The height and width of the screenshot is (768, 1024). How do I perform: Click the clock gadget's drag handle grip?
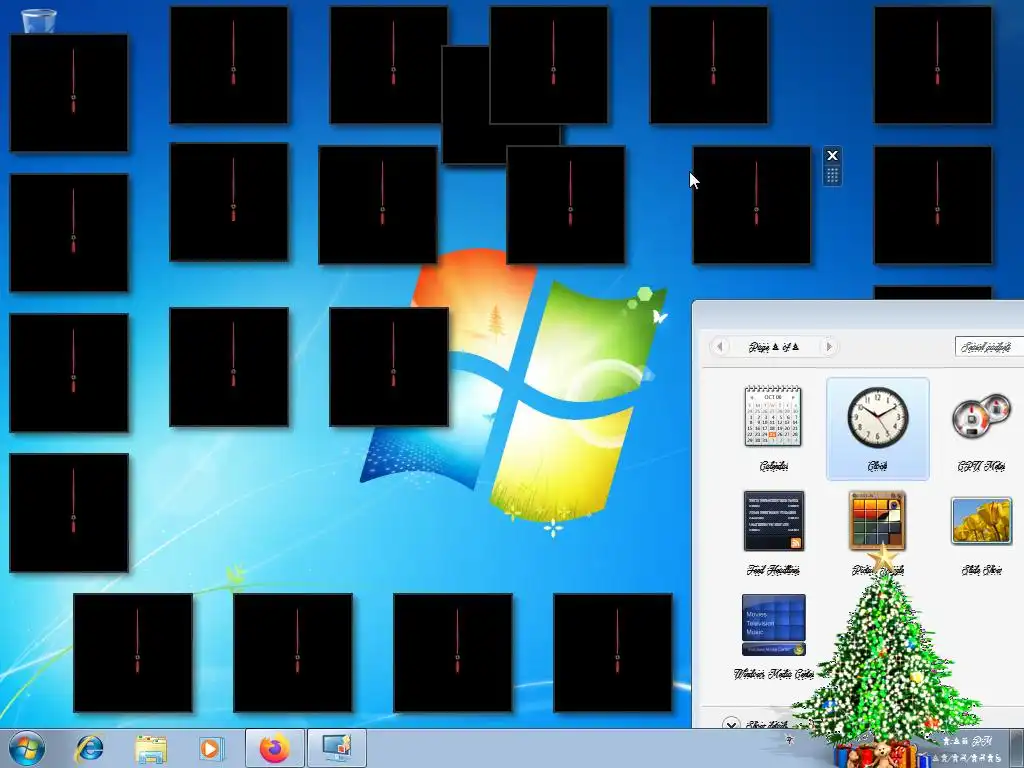tap(832, 175)
